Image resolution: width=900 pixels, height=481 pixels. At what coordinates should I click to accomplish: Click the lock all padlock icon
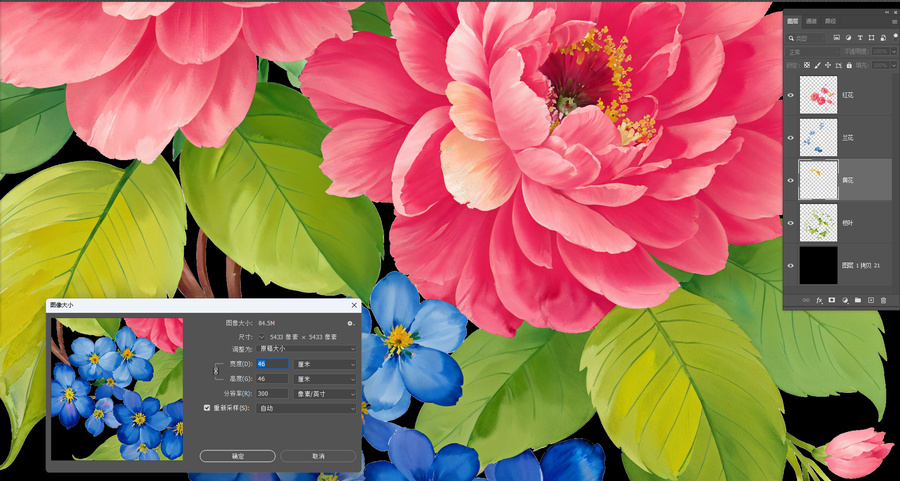pos(849,65)
